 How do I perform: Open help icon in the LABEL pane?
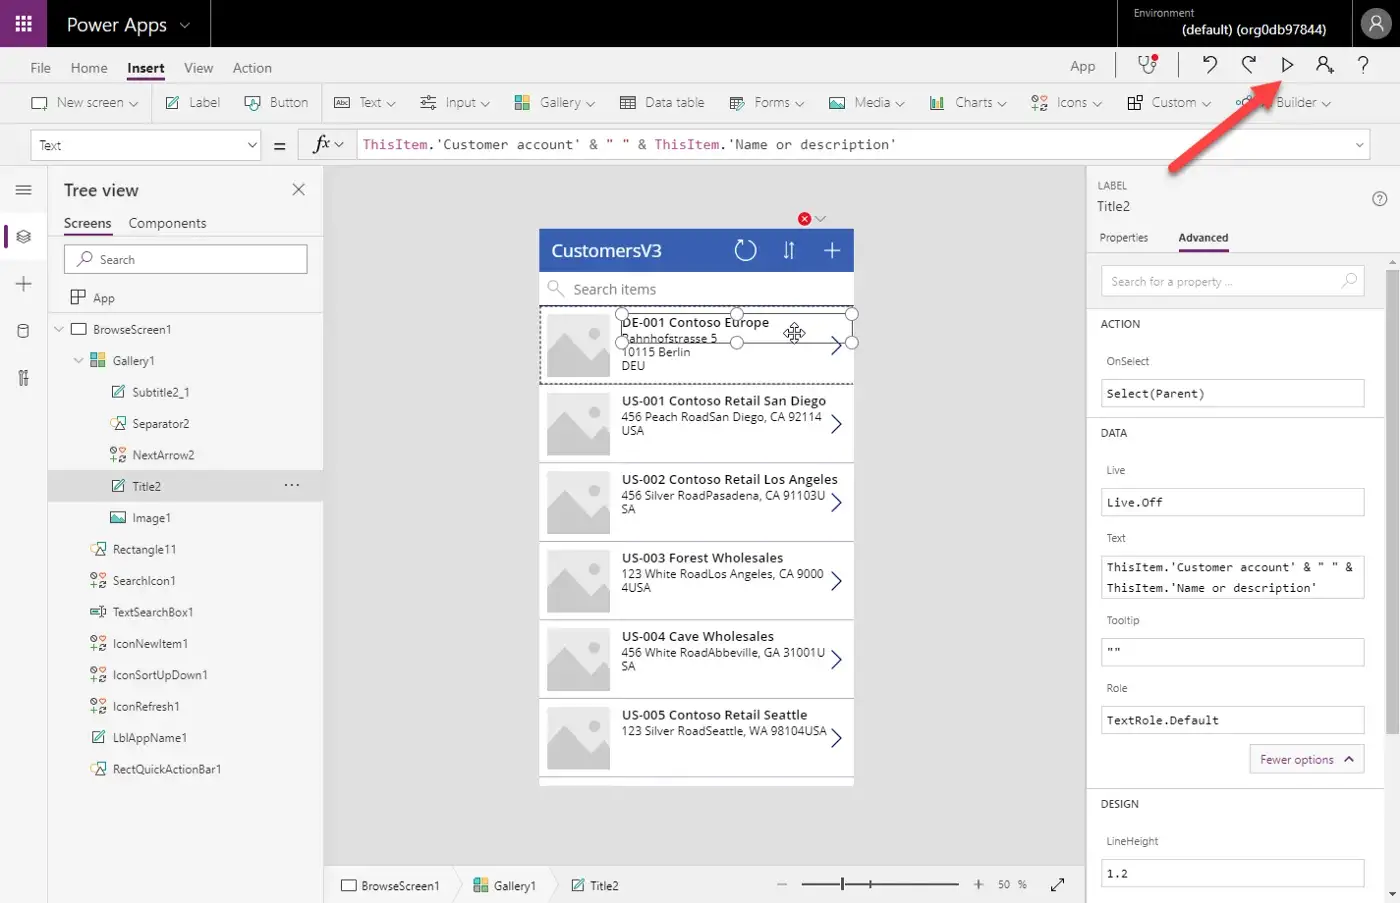[1380, 198]
